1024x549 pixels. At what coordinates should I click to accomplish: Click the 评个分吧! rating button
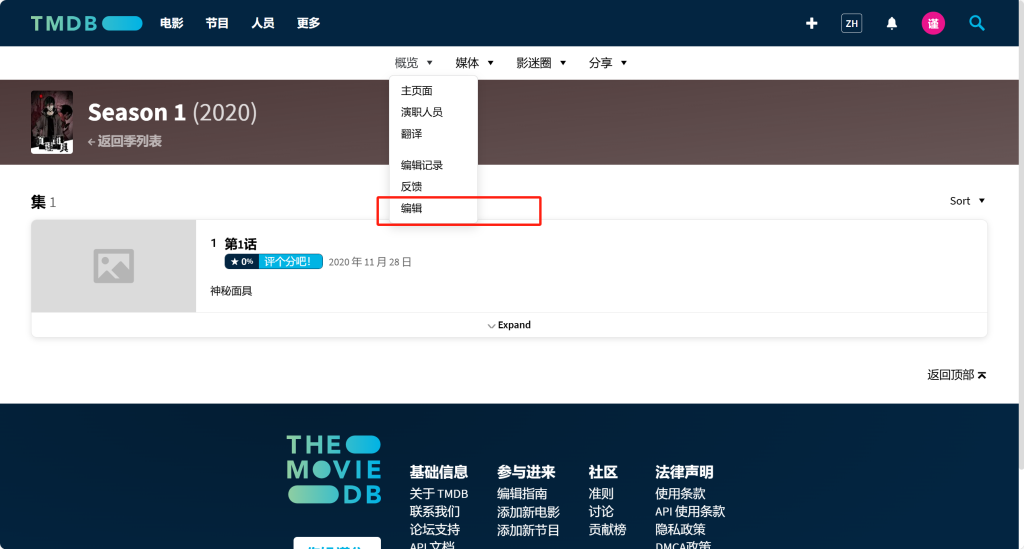pyautogui.click(x=290, y=262)
